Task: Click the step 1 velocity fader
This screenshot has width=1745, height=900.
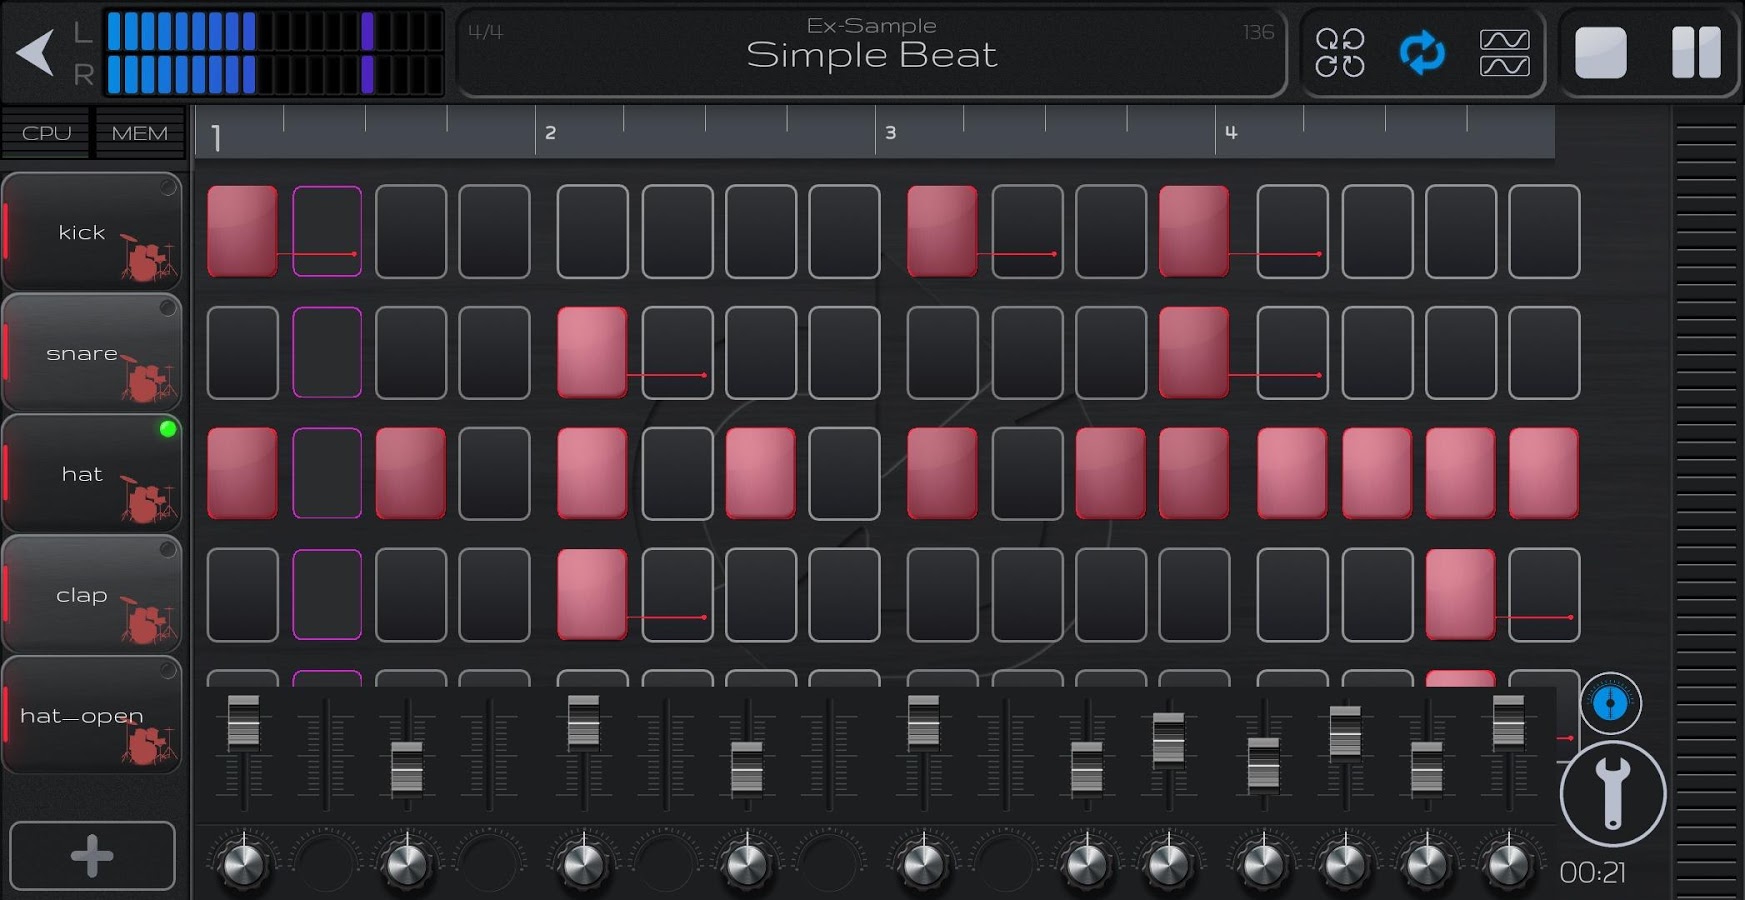Action: tap(243, 722)
